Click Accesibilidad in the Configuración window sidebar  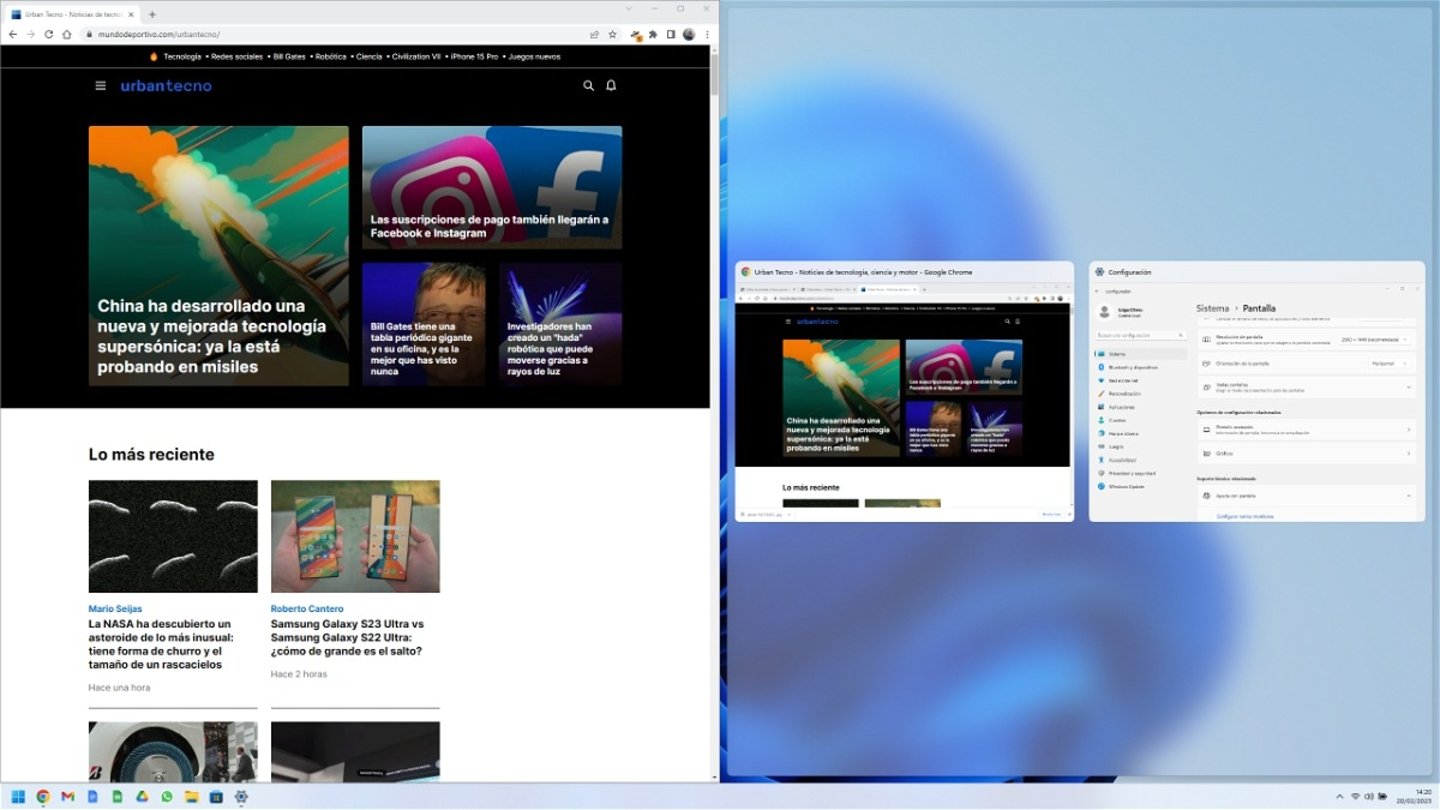[1121, 460]
